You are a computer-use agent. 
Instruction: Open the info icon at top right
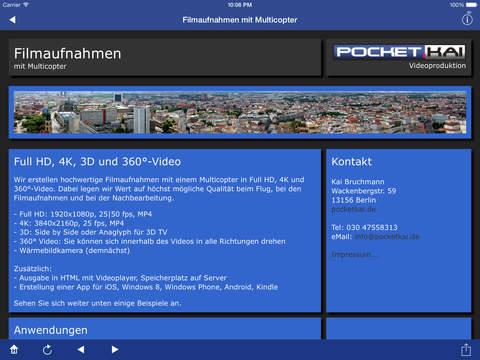coord(467,19)
